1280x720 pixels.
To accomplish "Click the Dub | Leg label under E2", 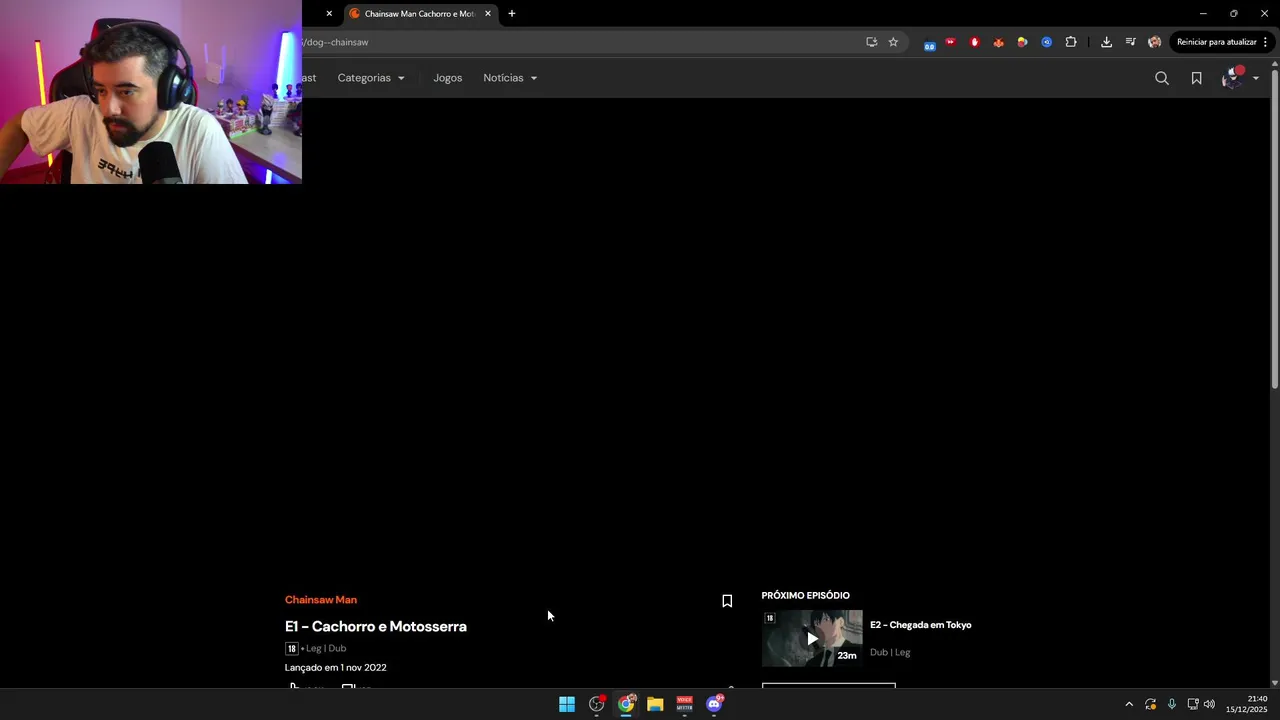I will click(x=890, y=652).
